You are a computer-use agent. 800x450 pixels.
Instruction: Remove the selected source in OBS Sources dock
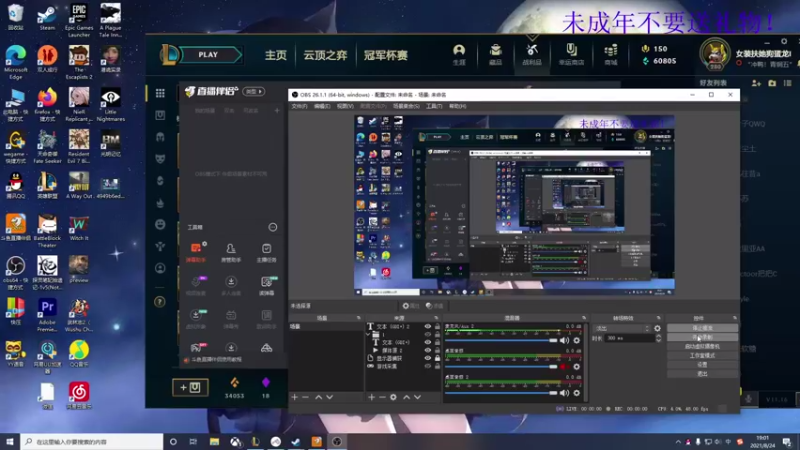coord(382,397)
